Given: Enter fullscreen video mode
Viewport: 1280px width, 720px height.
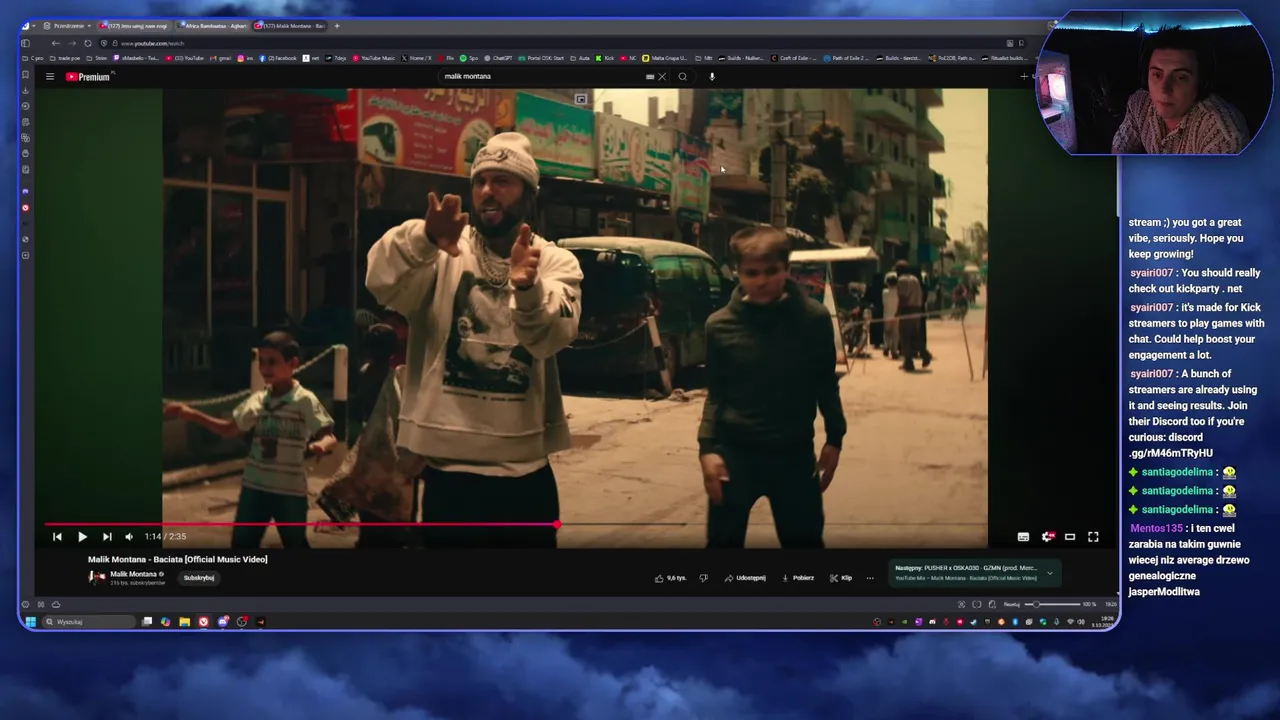Looking at the screenshot, I should pyautogui.click(x=1093, y=537).
